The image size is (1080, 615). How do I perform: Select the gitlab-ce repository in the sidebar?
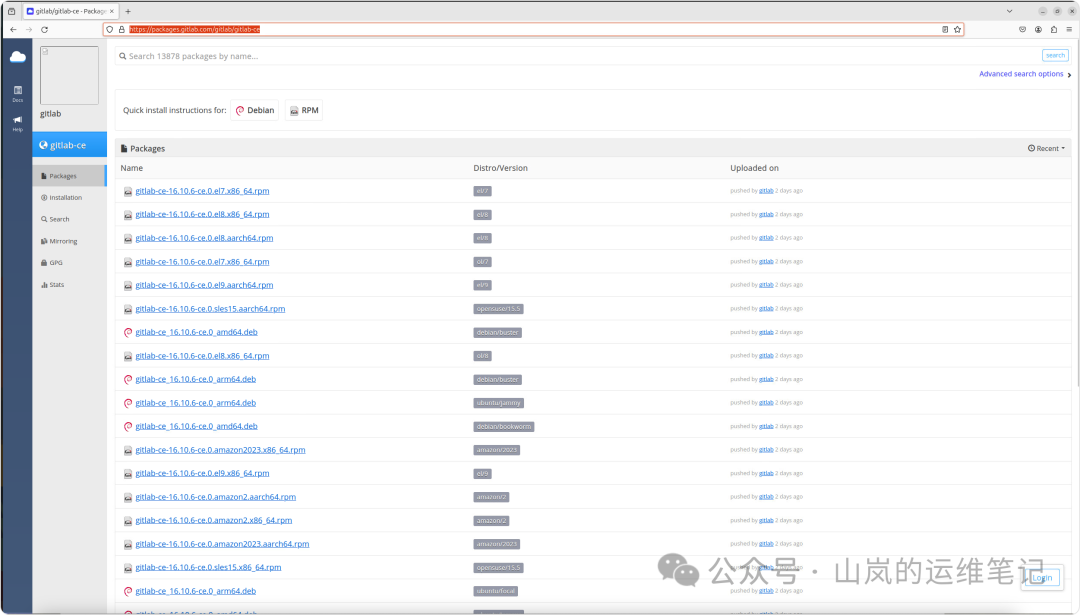click(66, 143)
